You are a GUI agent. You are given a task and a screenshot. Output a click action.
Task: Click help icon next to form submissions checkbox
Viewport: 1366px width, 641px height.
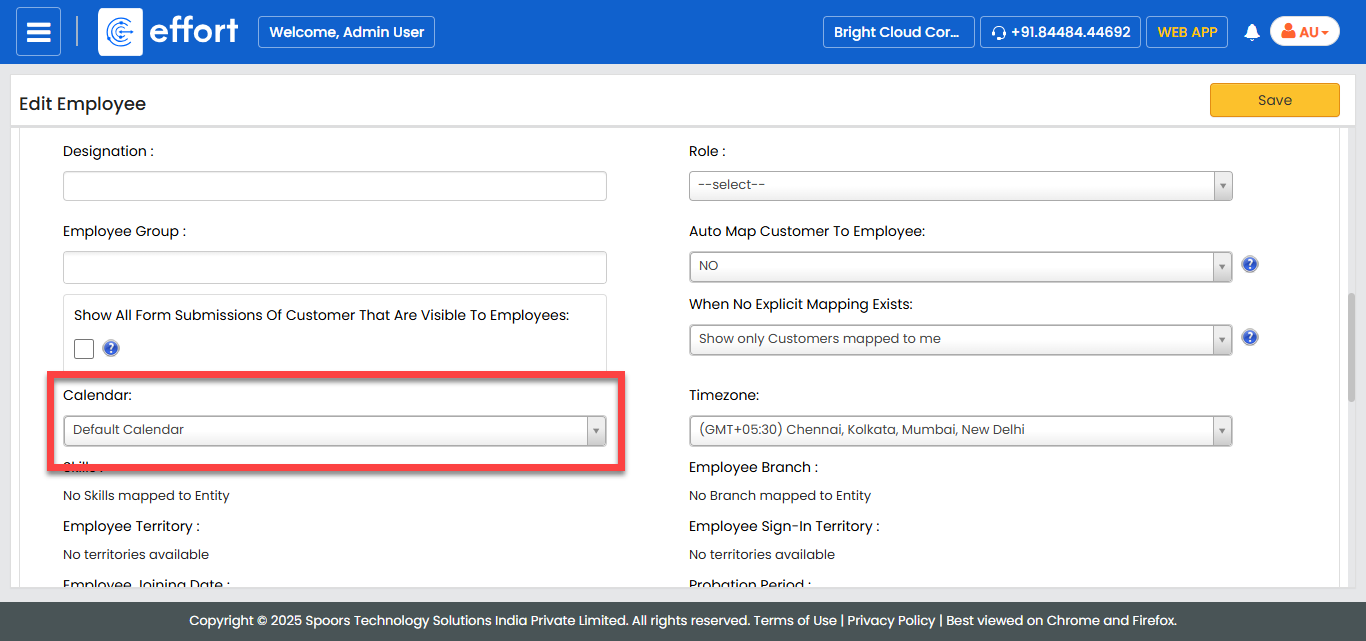click(111, 348)
